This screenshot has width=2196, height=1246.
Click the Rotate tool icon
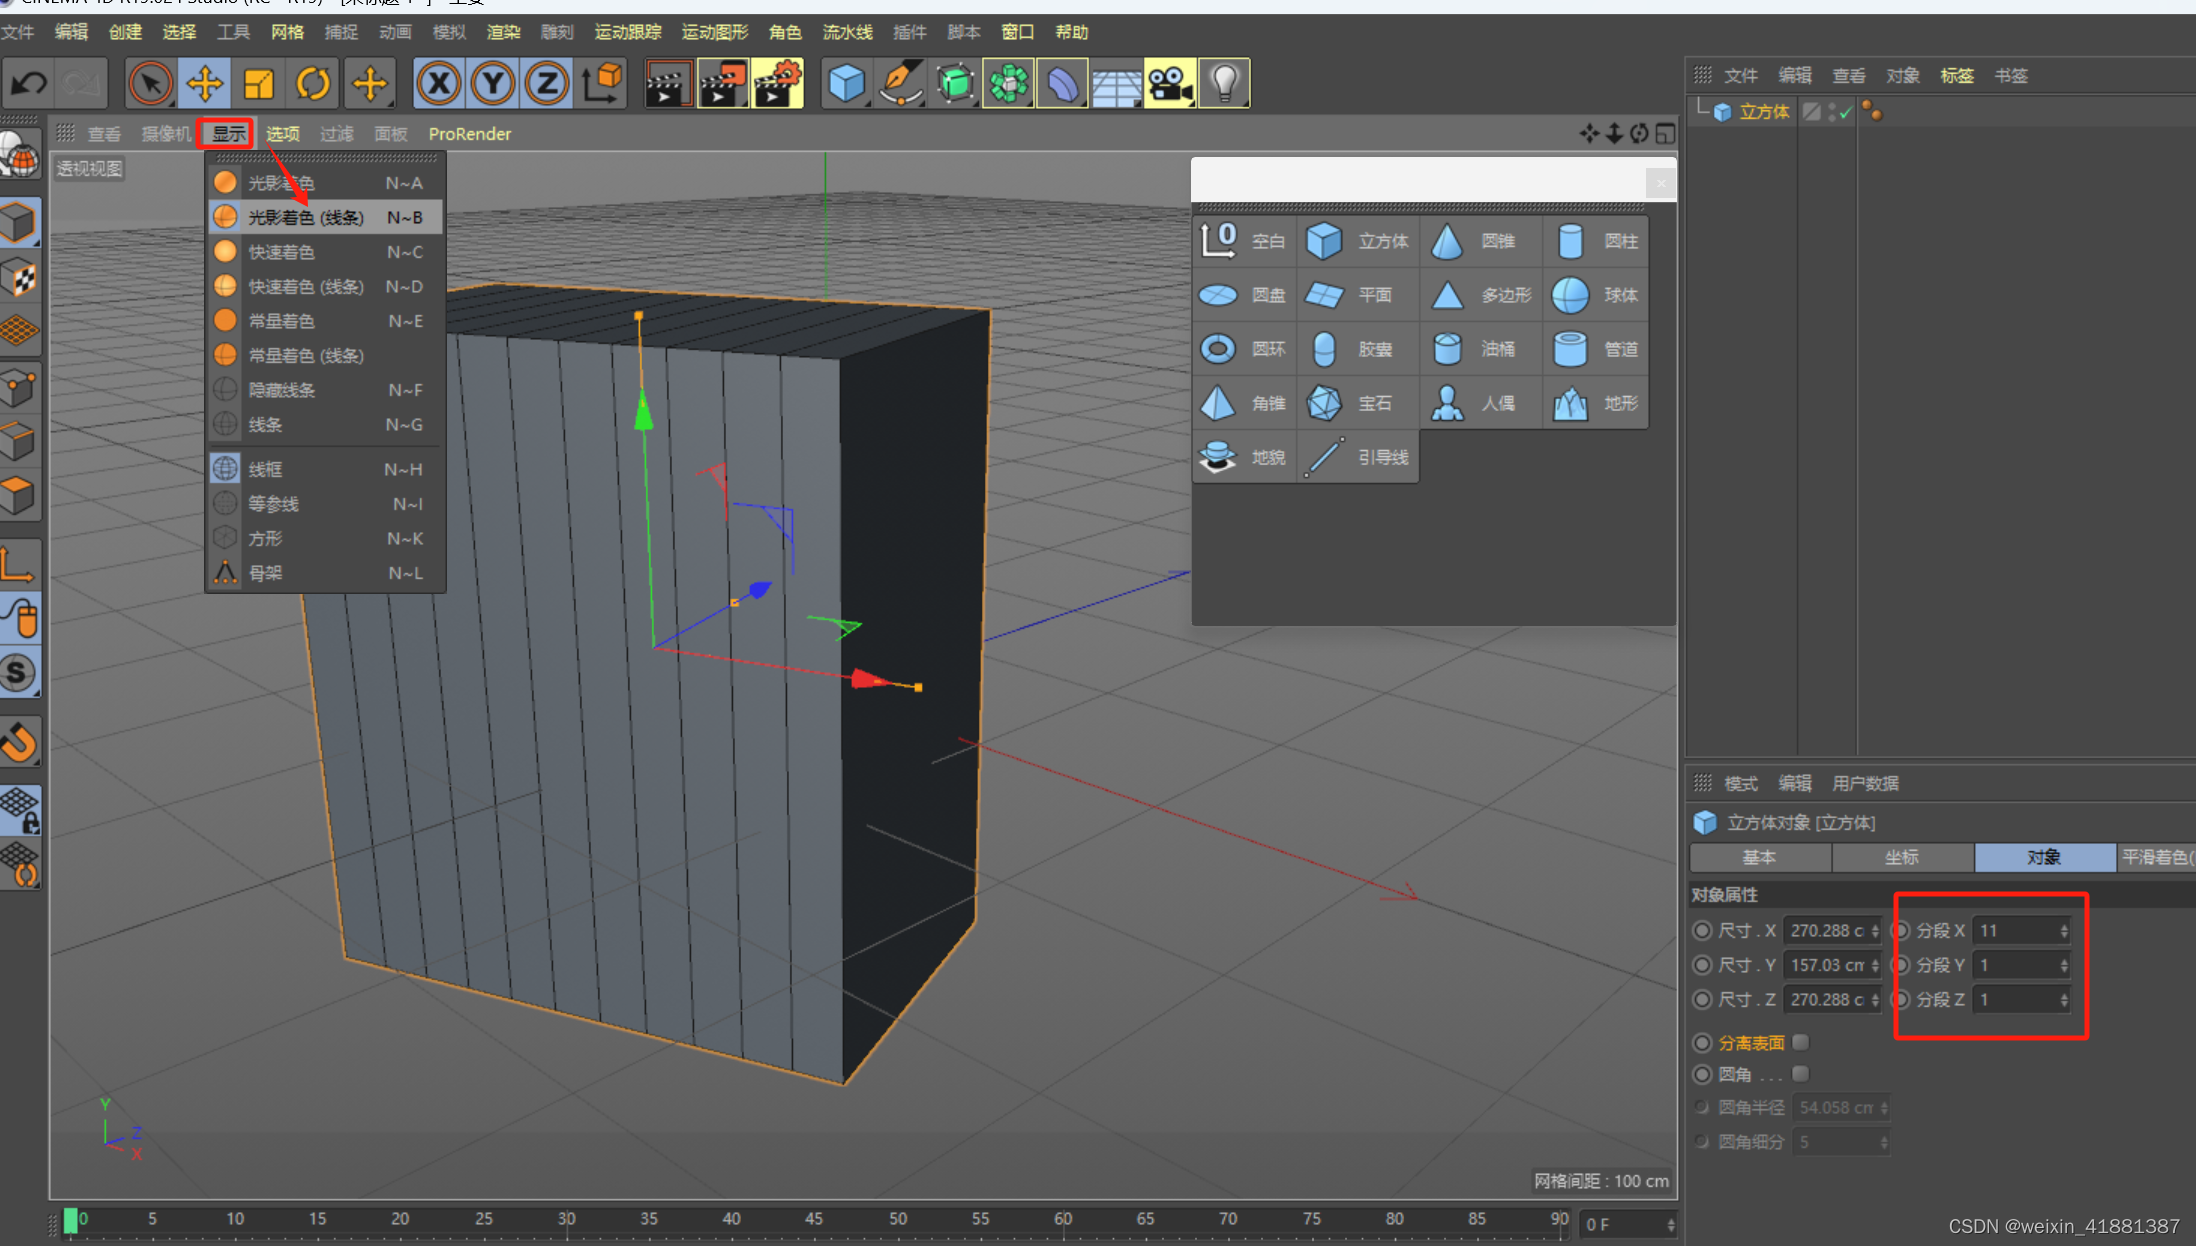coord(313,84)
